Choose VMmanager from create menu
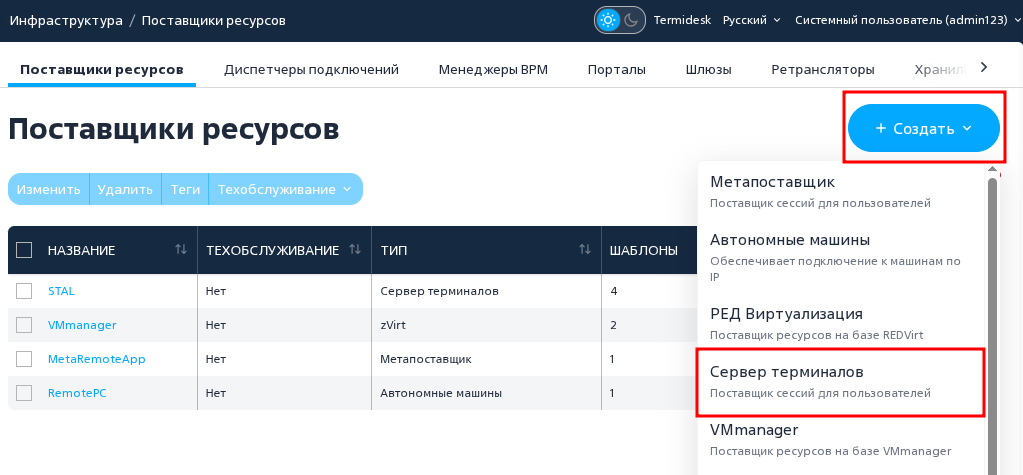 (x=841, y=440)
